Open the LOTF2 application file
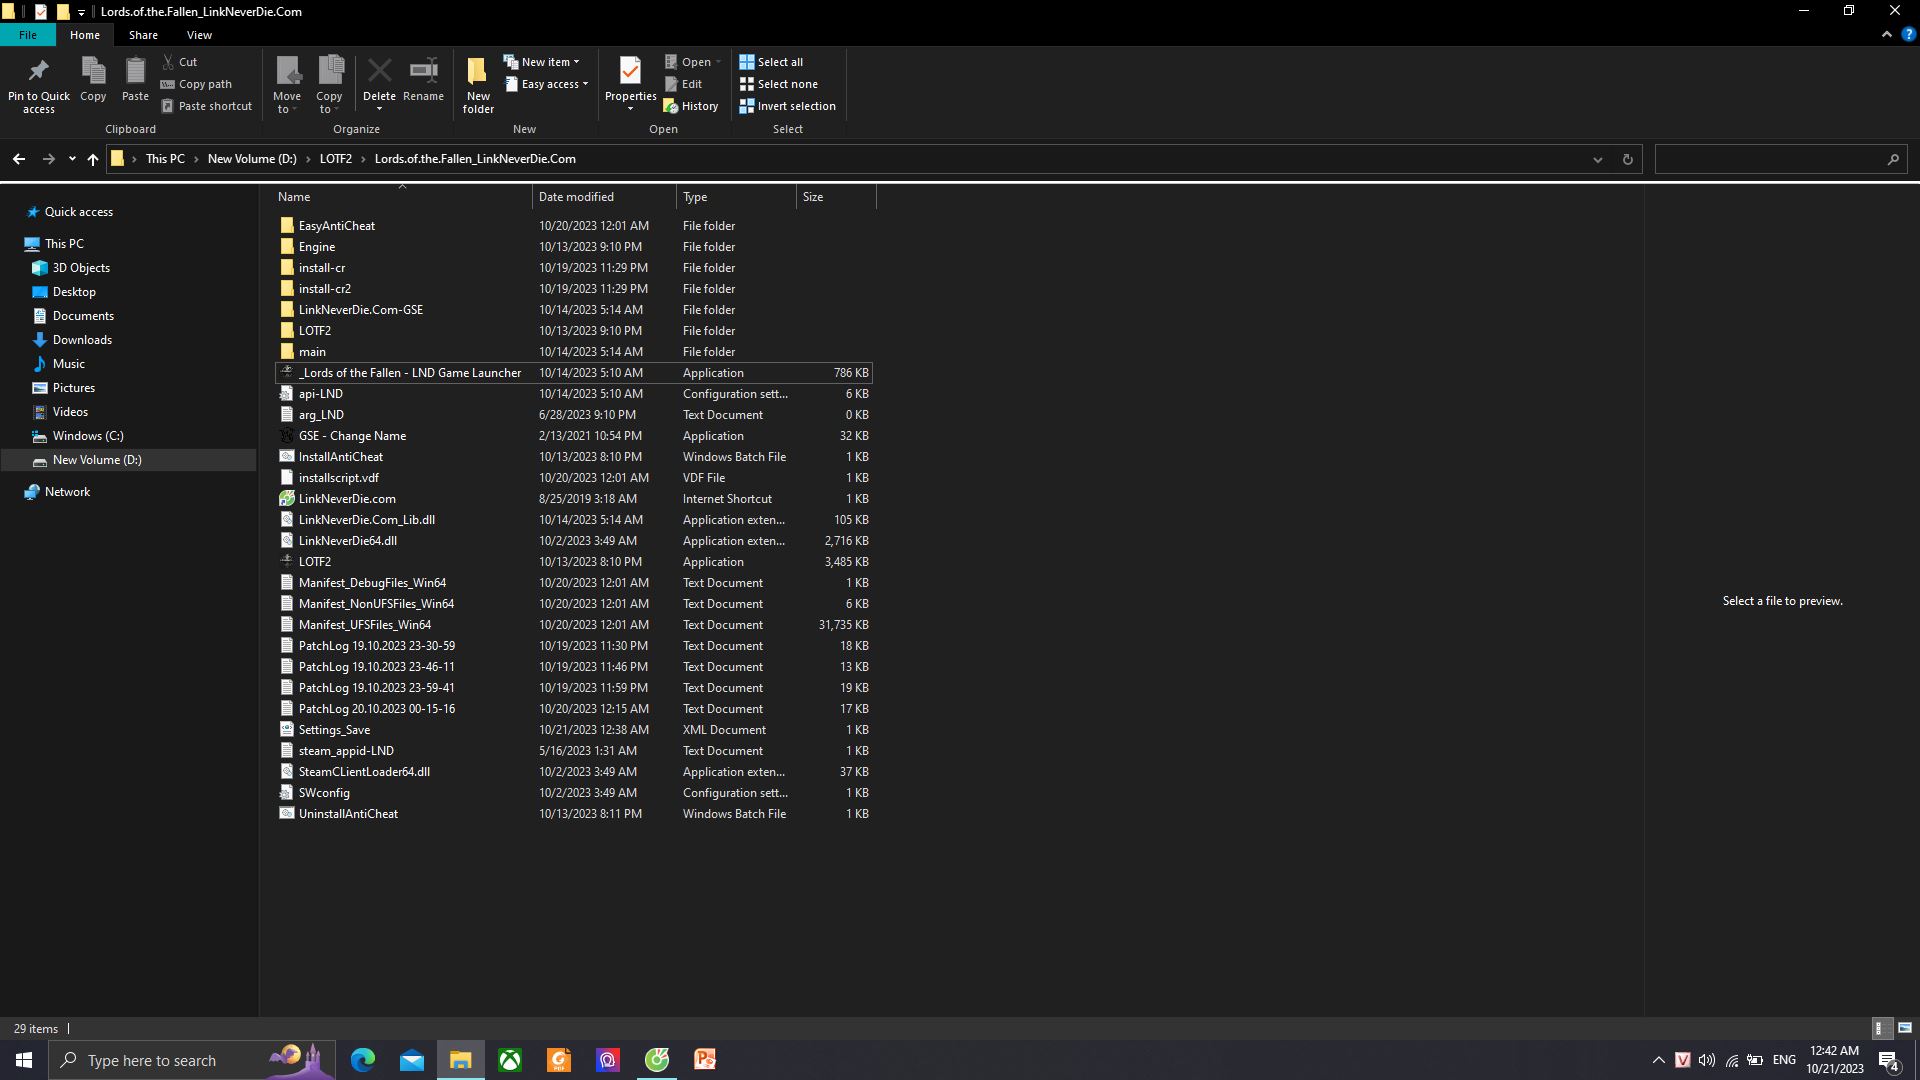Image resolution: width=1920 pixels, height=1080 pixels. (314, 560)
